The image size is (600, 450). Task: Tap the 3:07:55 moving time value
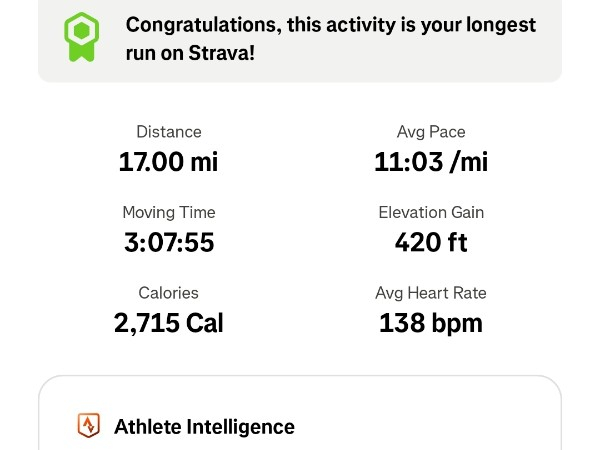point(168,241)
